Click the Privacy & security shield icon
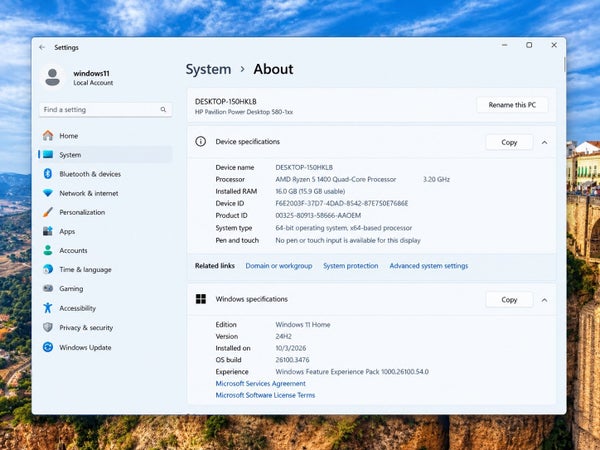This screenshot has width=600, height=450. click(48, 328)
